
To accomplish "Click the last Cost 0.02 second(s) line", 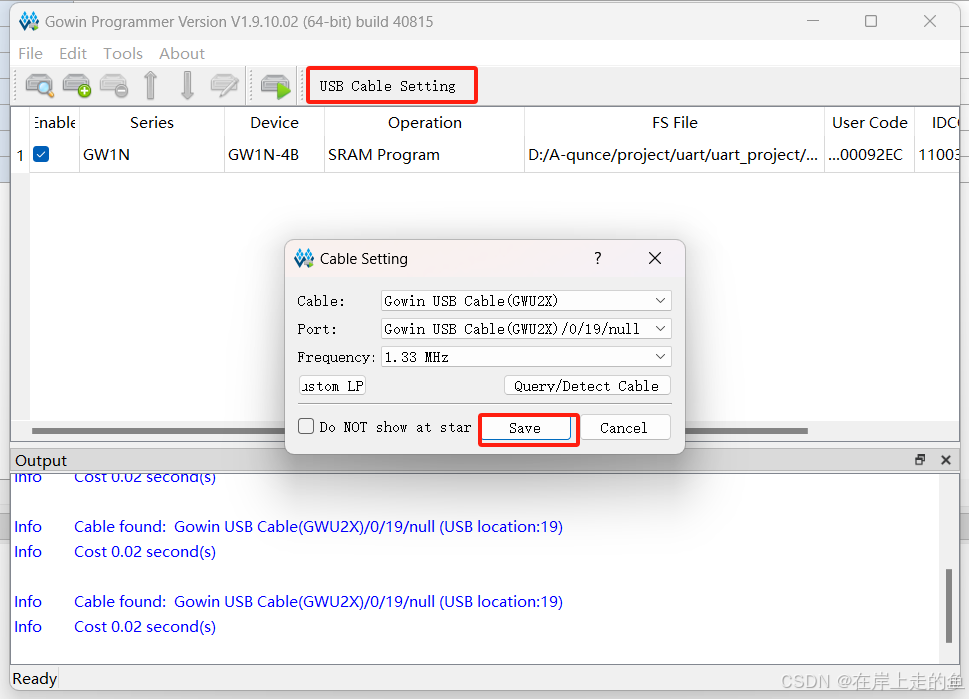I will [x=145, y=627].
